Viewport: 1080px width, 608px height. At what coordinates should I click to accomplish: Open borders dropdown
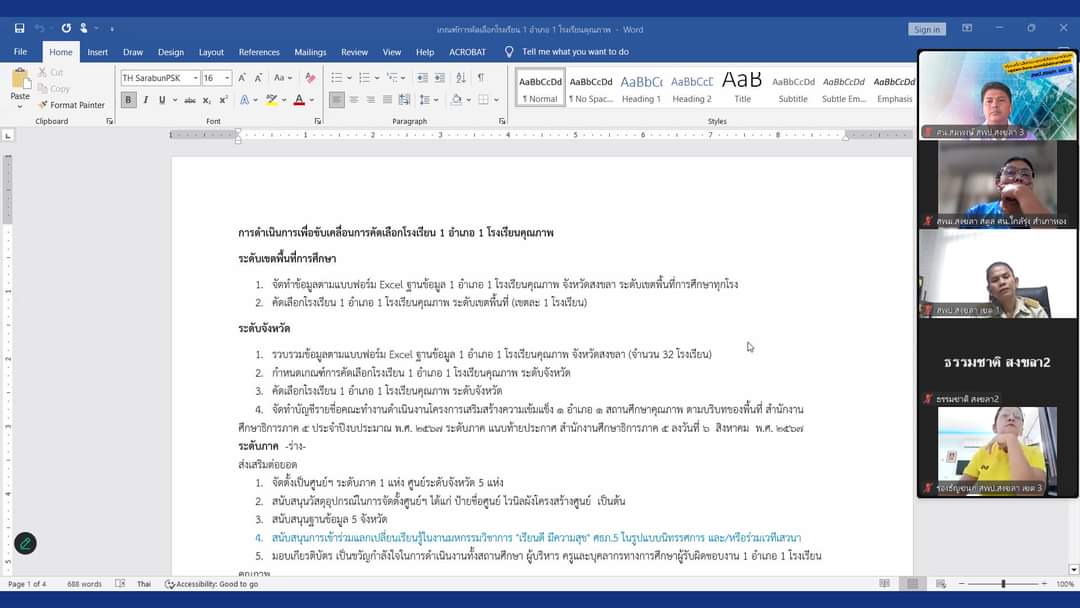click(x=496, y=100)
